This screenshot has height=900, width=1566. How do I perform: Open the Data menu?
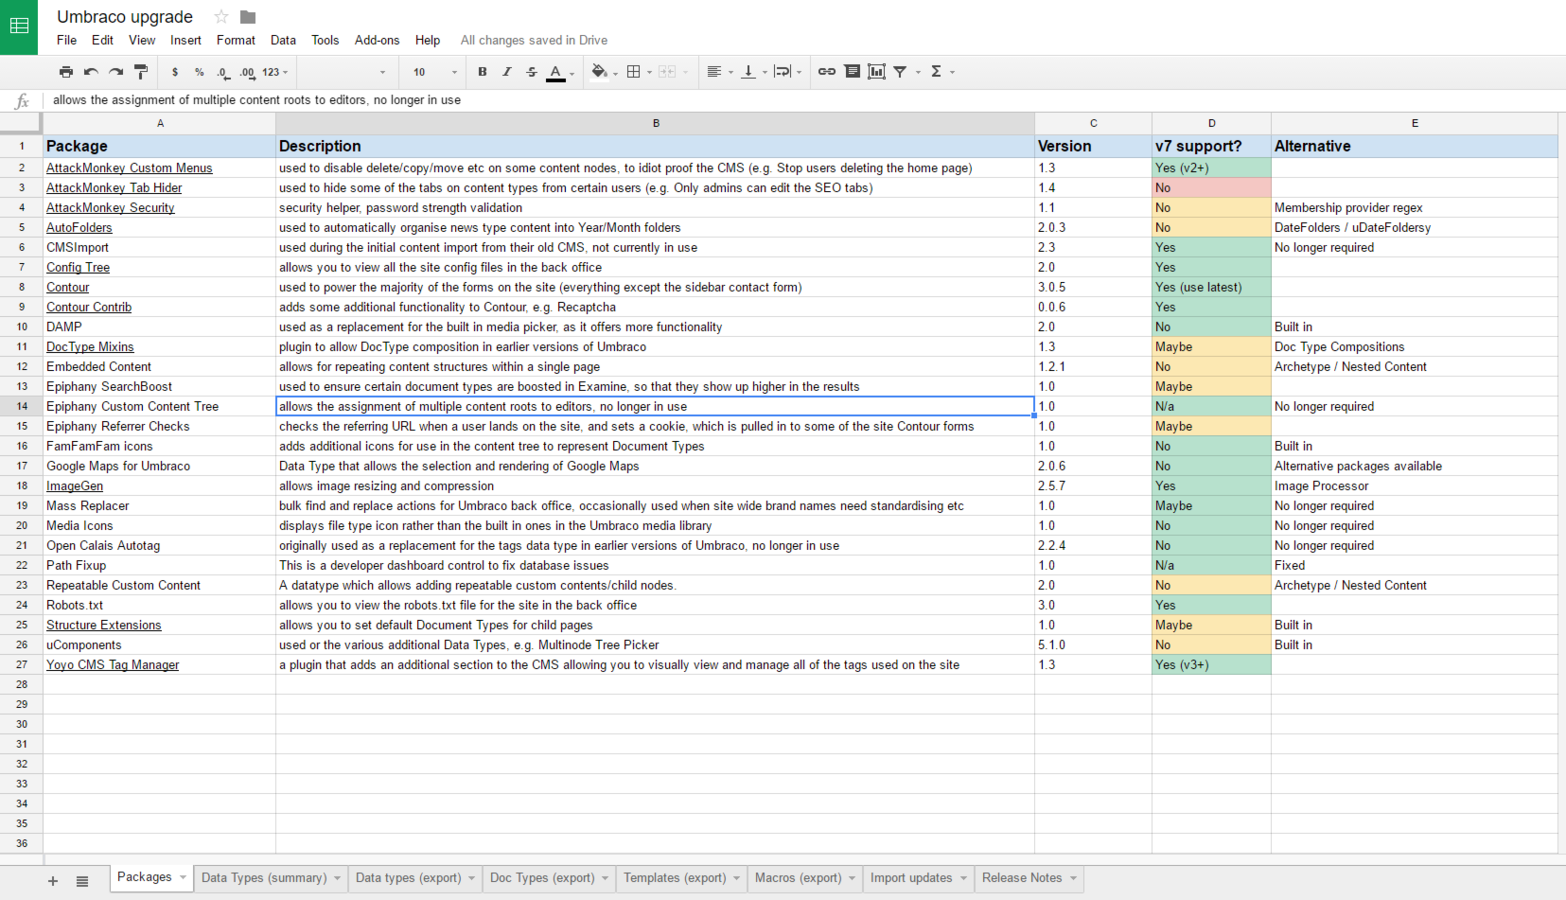point(283,41)
